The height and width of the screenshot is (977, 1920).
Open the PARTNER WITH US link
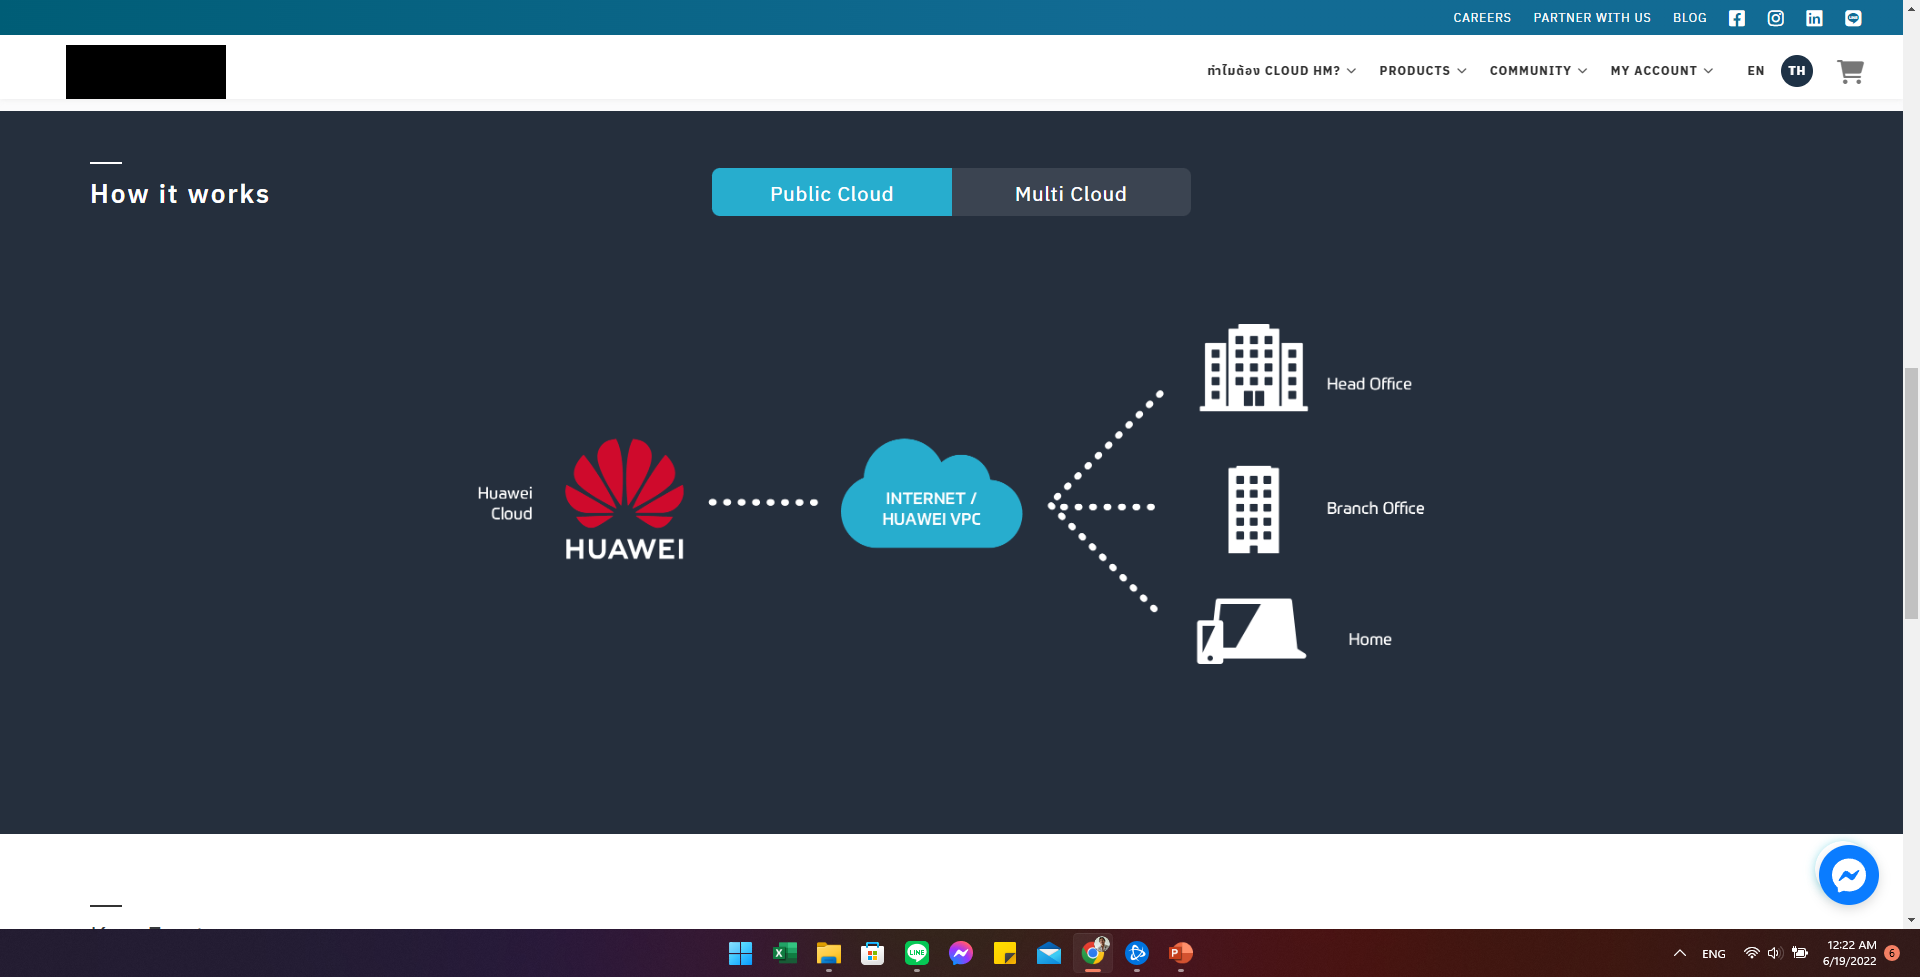tap(1592, 18)
